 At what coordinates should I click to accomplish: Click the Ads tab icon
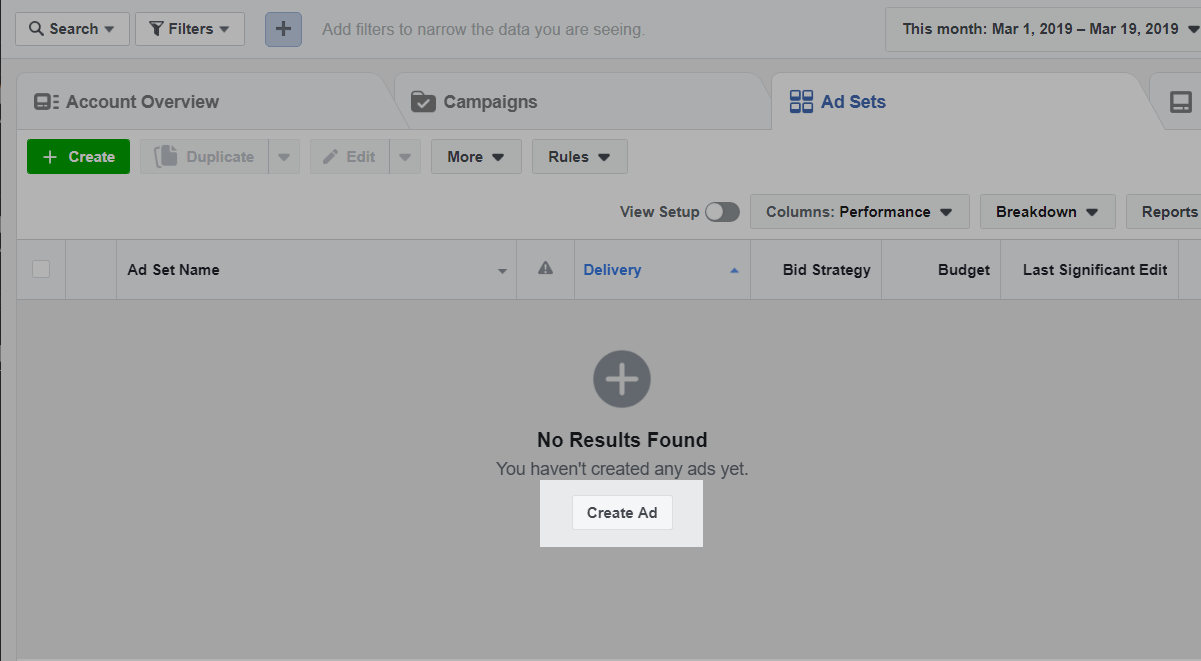[1180, 102]
